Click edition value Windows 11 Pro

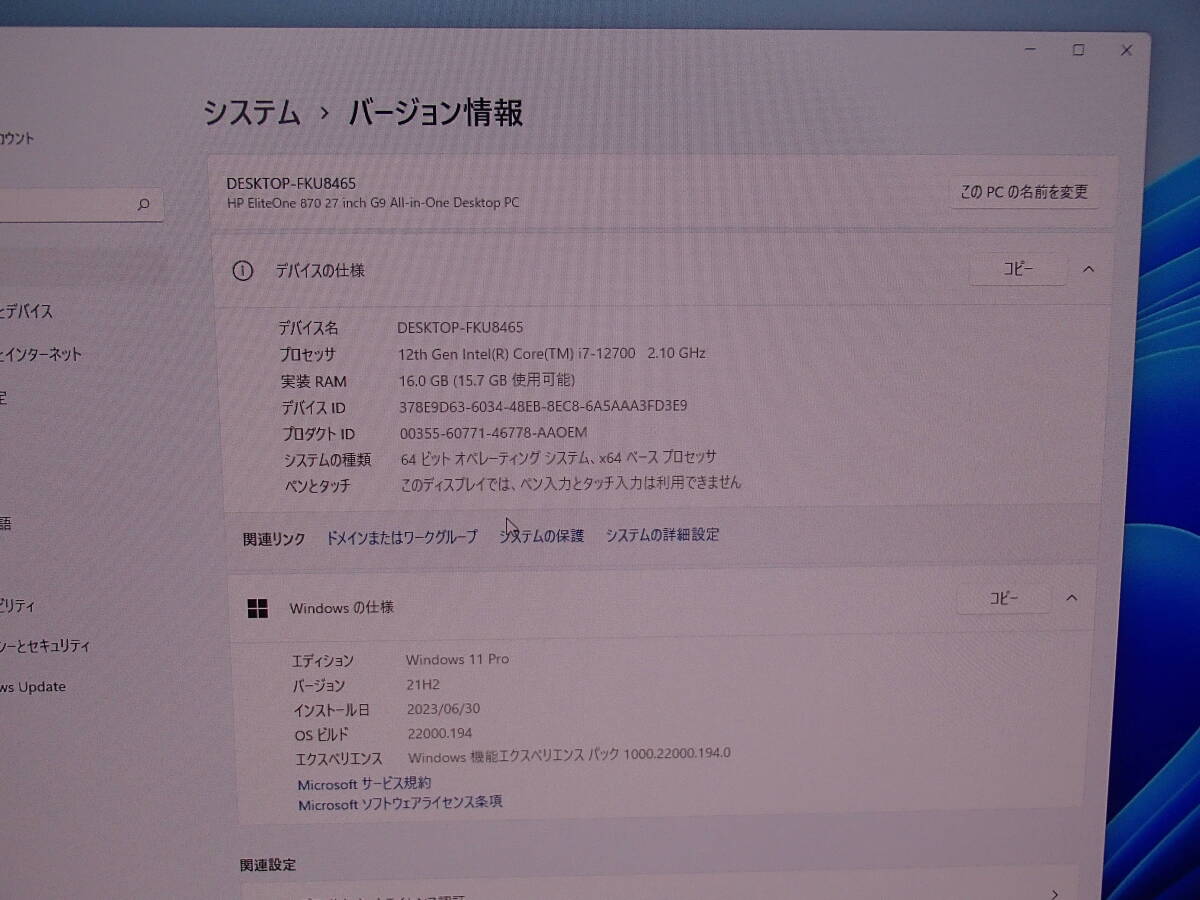(457, 660)
